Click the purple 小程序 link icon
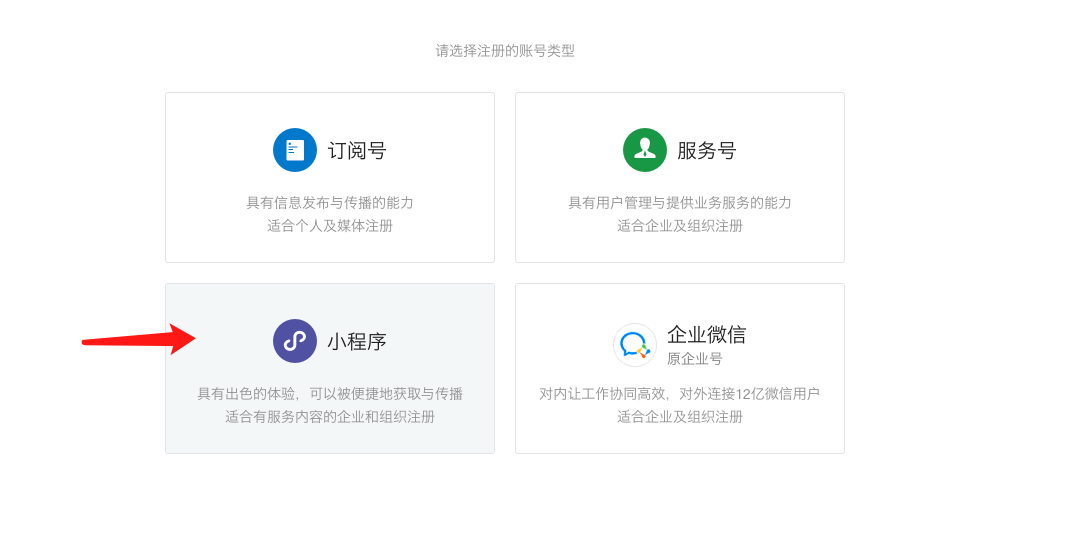Image resolution: width=1071 pixels, height=545 pixels. (295, 341)
